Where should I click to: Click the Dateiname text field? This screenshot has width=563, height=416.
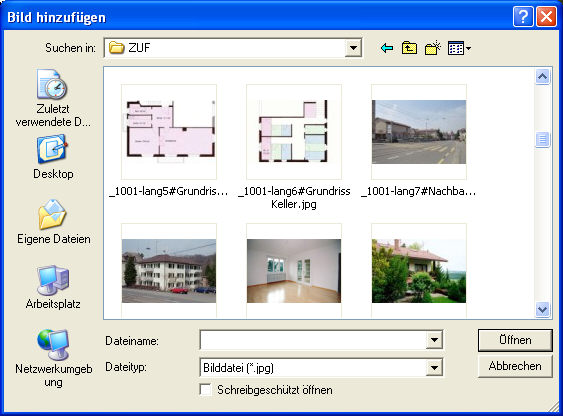pos(313,340)
